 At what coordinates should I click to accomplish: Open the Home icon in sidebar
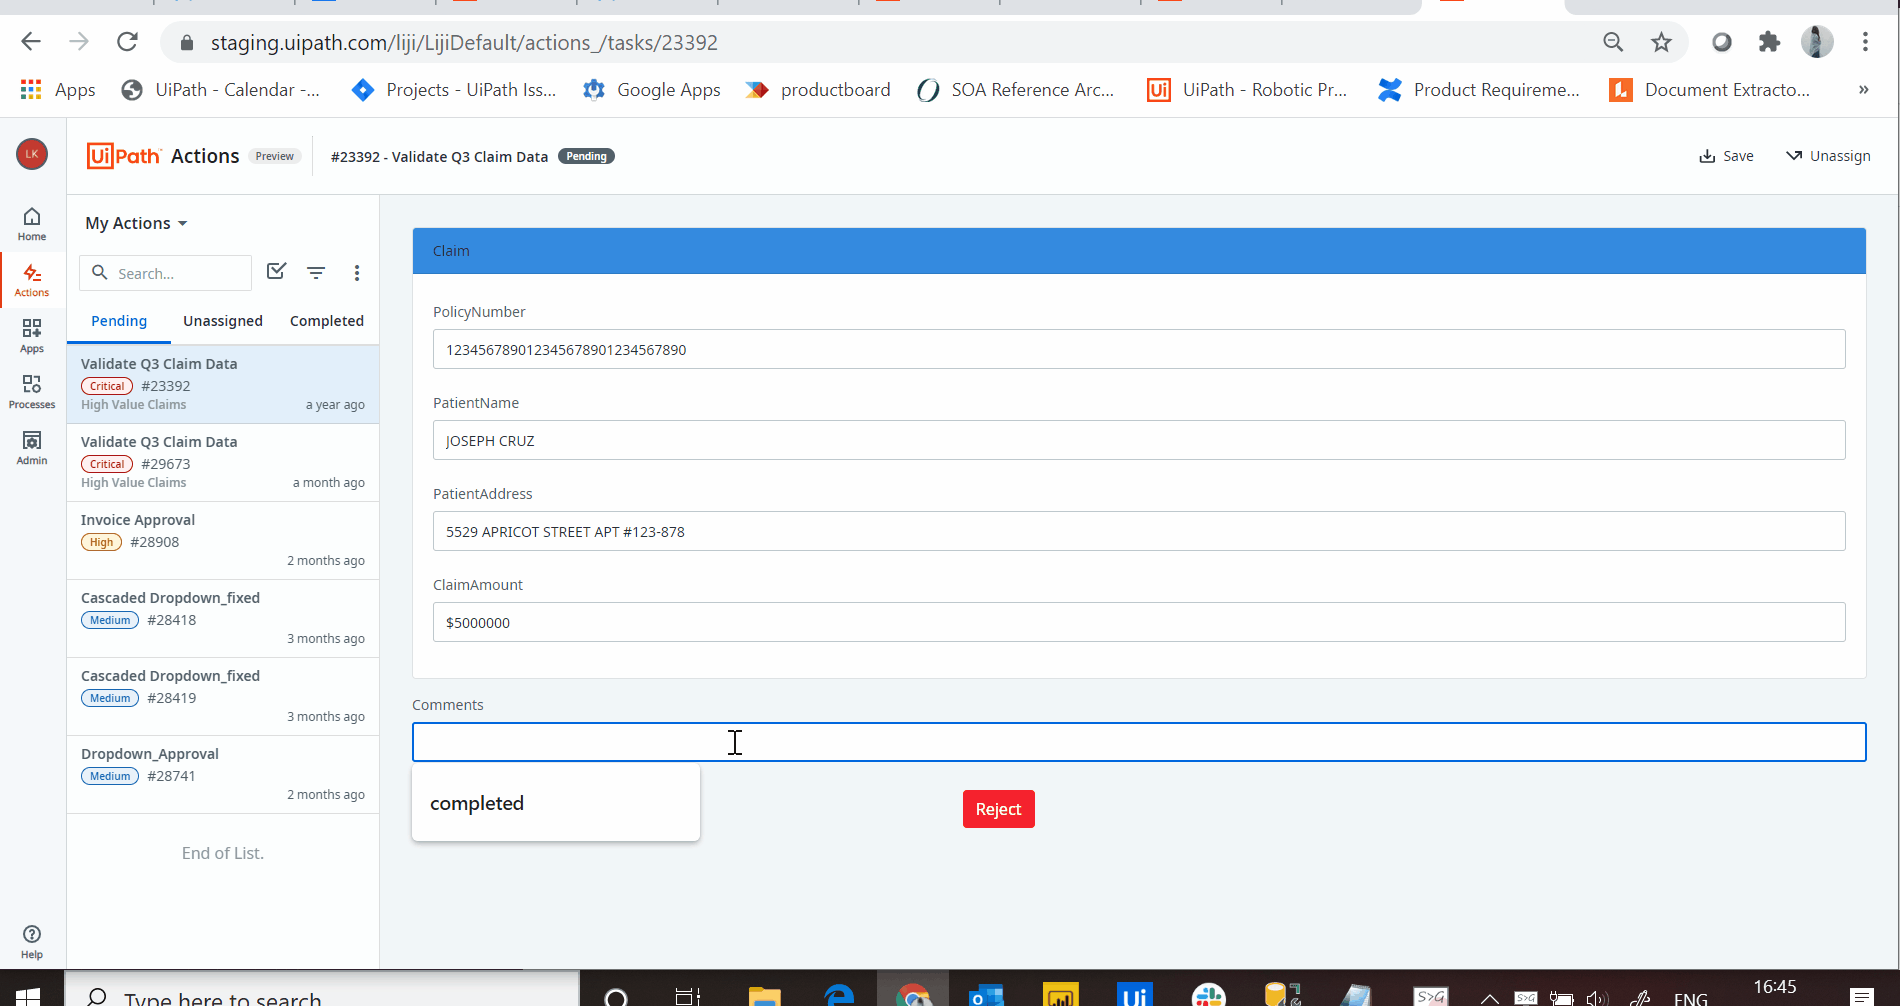[32, 224]
